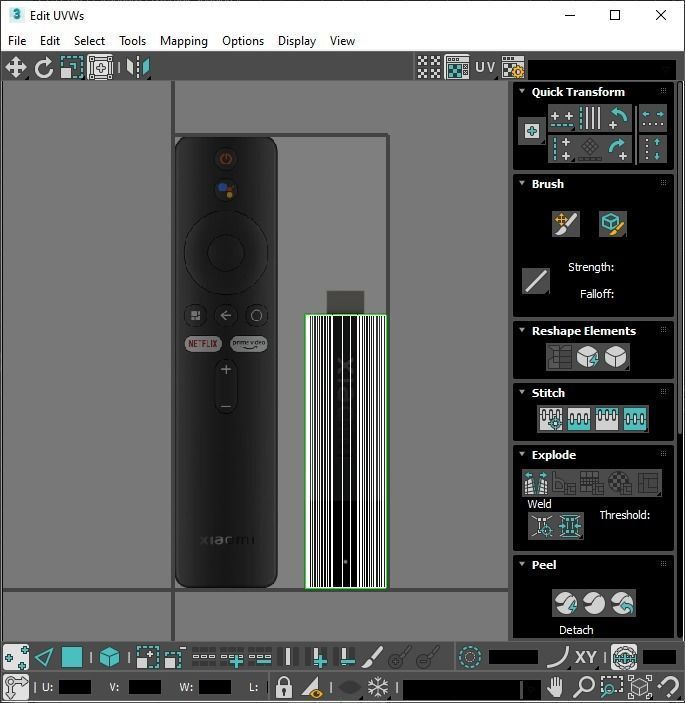Collapse the Peel rollout
The width and height of the screenshot is (685, 703).
pyautogui.click(x=522, y=564)
